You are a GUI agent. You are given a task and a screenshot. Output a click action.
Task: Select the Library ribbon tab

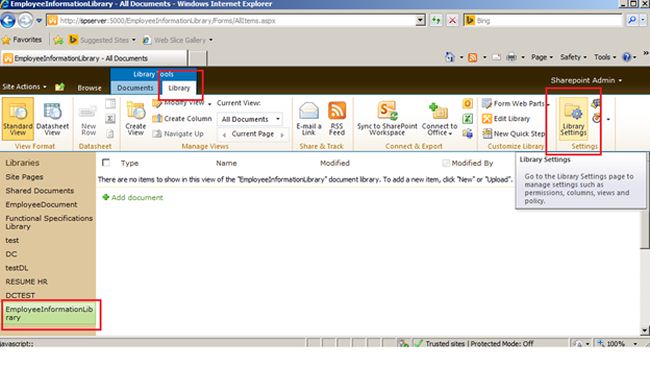pos(179,88)
